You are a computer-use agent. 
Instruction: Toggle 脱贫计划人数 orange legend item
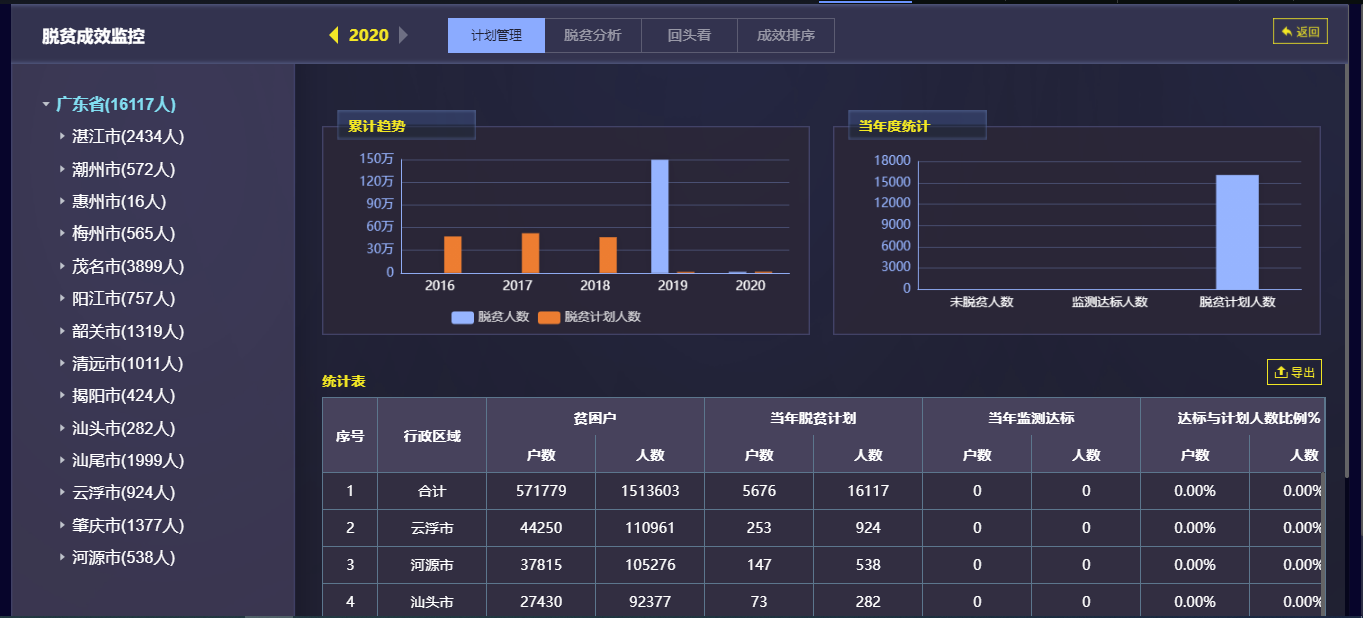coord(549,317)
